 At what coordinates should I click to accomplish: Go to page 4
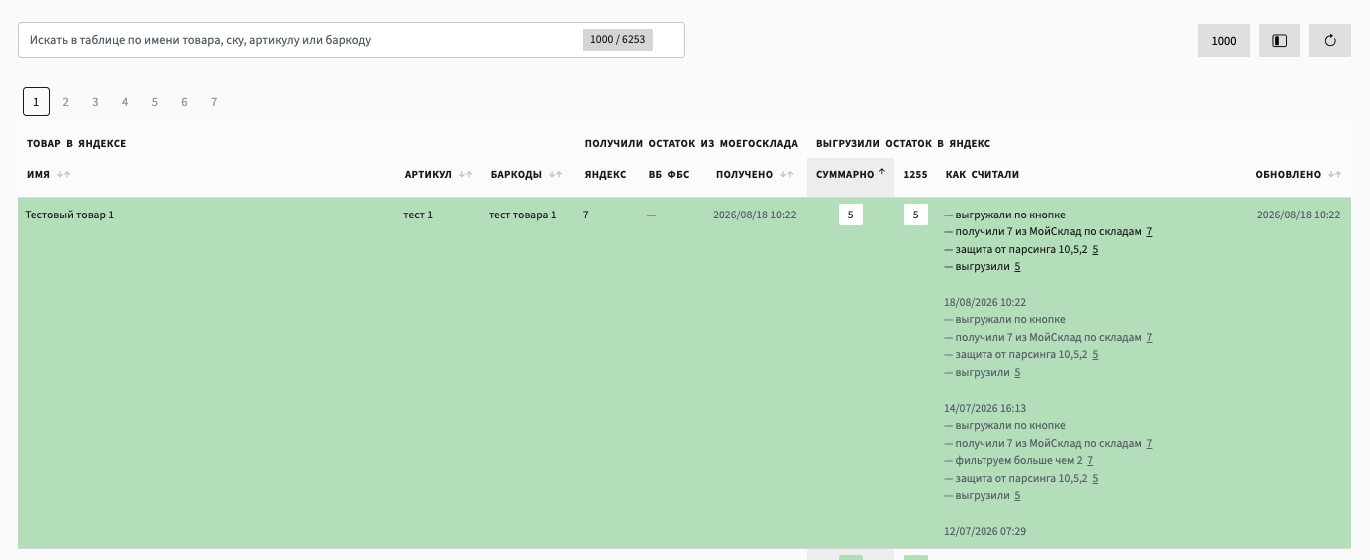click(125, 102)
